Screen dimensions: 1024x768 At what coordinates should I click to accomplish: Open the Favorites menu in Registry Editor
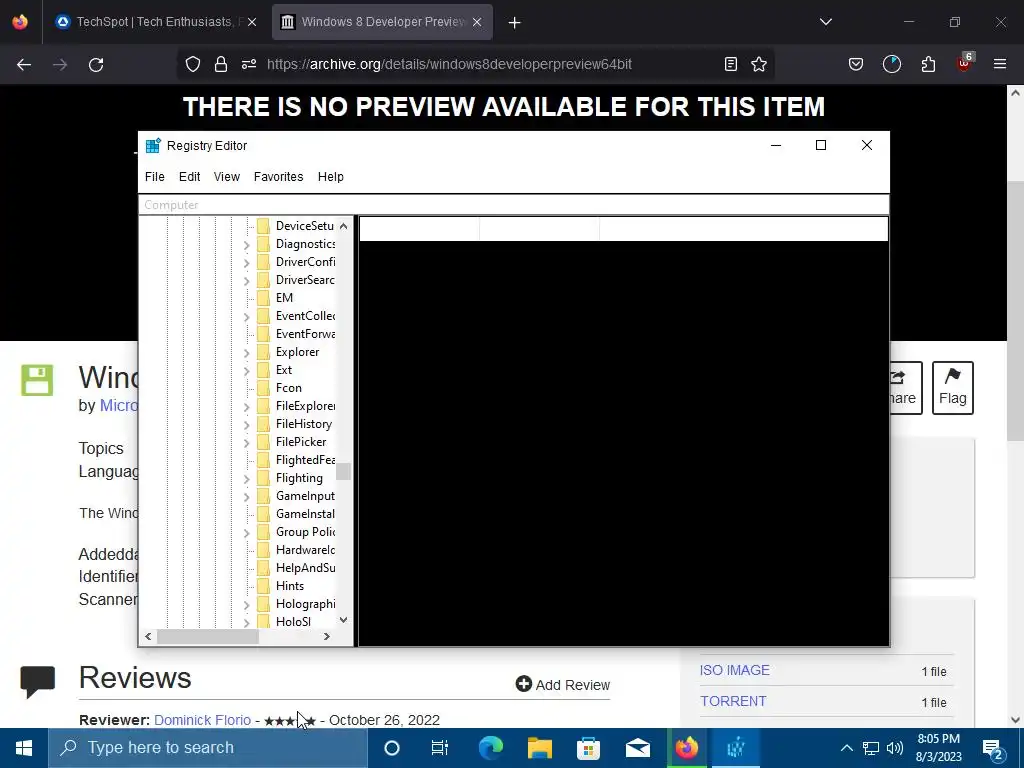tap(278, 177)
